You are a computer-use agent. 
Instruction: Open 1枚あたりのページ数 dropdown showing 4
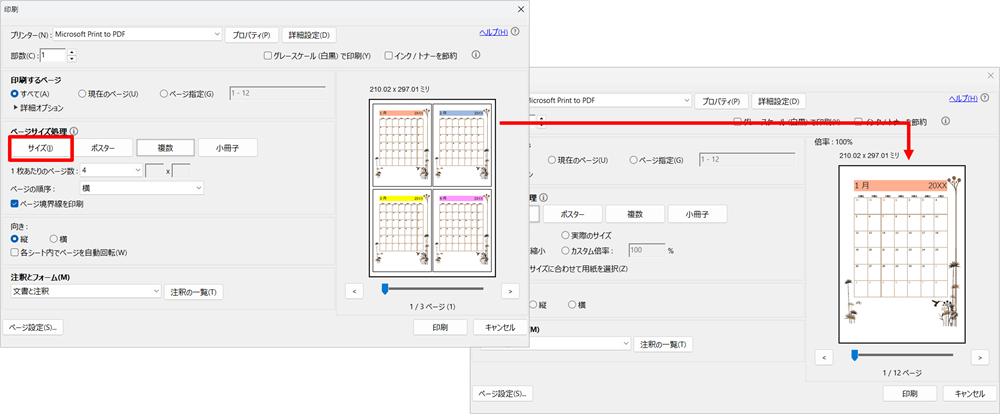point(111,170)
